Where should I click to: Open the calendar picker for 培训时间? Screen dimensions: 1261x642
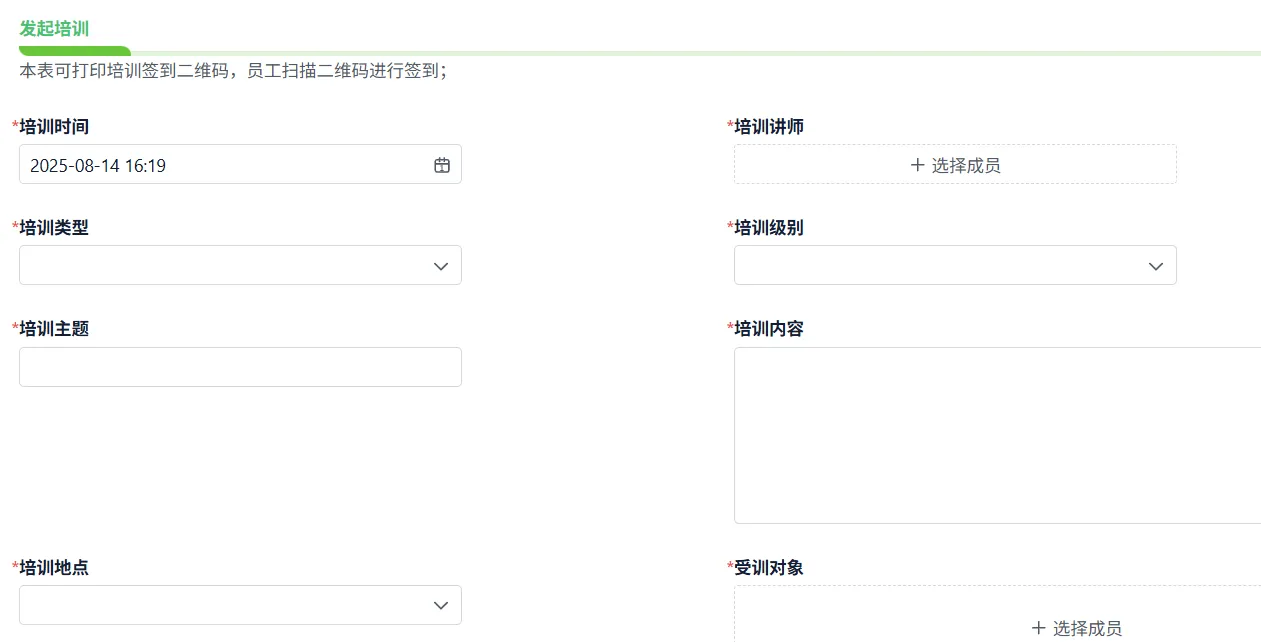tap(442, 165)
